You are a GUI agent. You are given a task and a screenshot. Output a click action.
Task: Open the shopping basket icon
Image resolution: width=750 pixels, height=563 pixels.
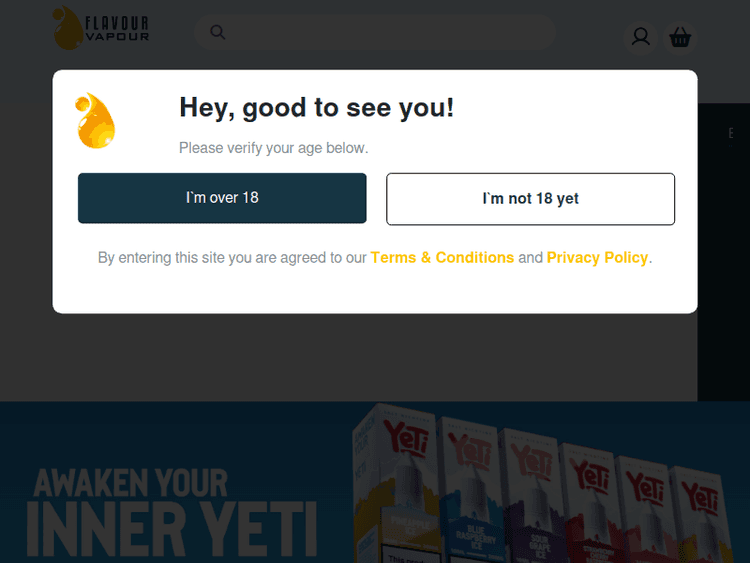(x=680, y=37)
